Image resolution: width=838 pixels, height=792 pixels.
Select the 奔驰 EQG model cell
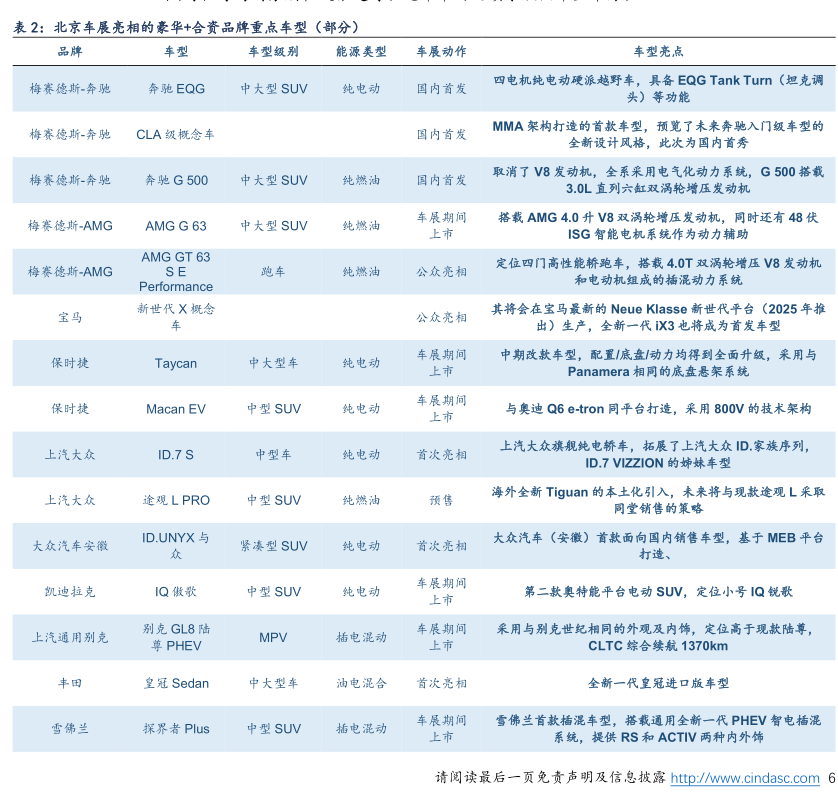pos(175,89)
